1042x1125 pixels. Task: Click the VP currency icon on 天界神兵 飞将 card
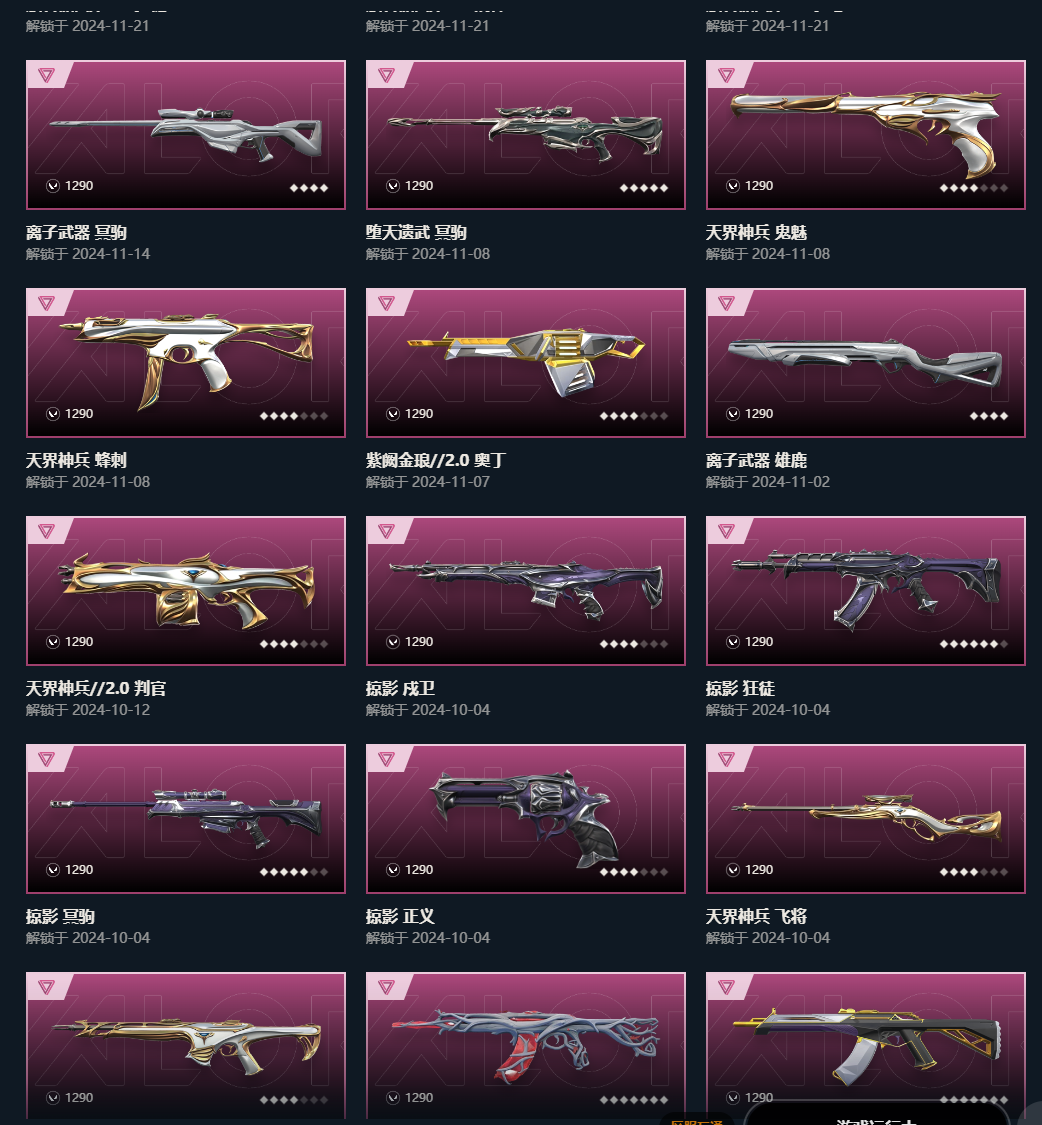click(x=733, y=870)
